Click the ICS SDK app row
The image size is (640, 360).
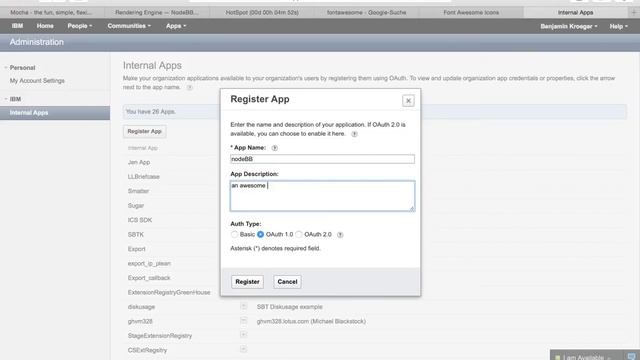140,220
